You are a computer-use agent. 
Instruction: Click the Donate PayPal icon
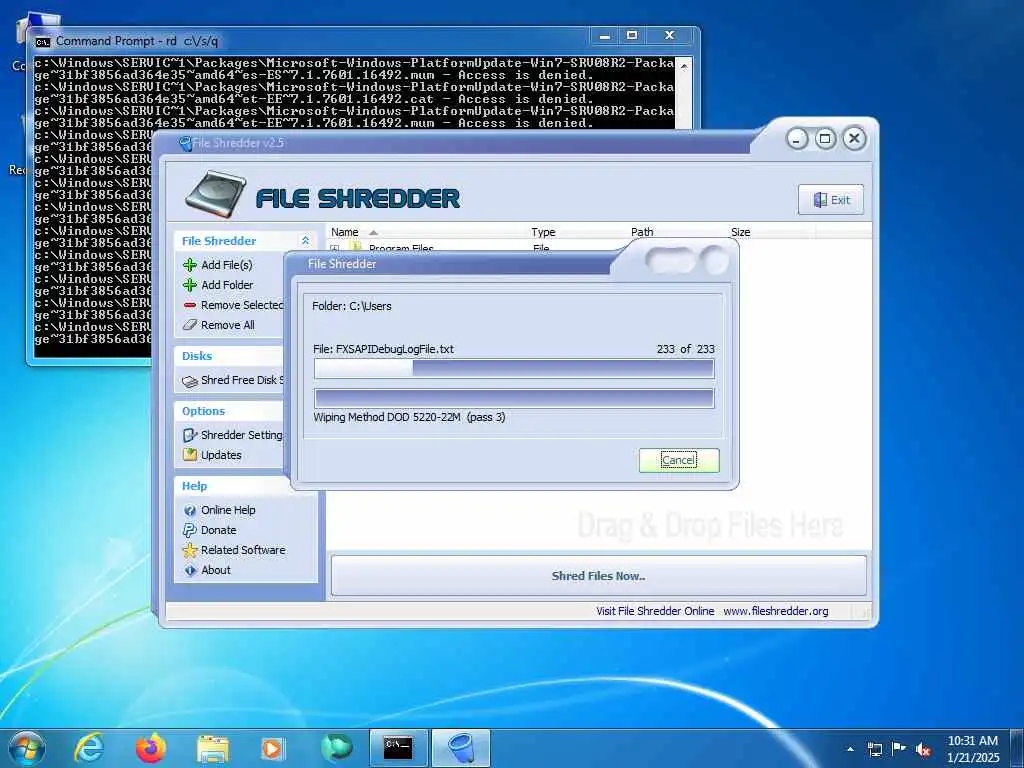click(x=190, y=530)
